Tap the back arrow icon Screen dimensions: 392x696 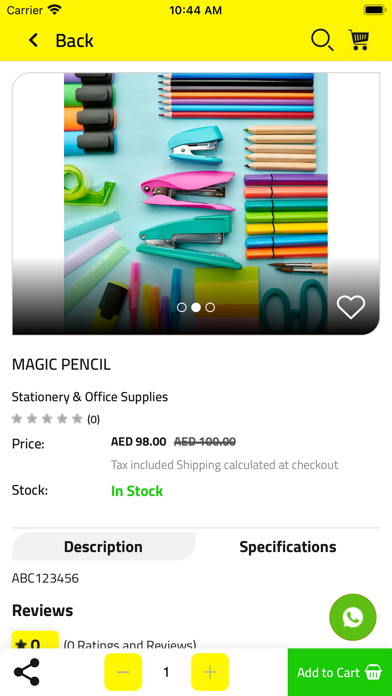pyautogui.click(x=33, y=40)
